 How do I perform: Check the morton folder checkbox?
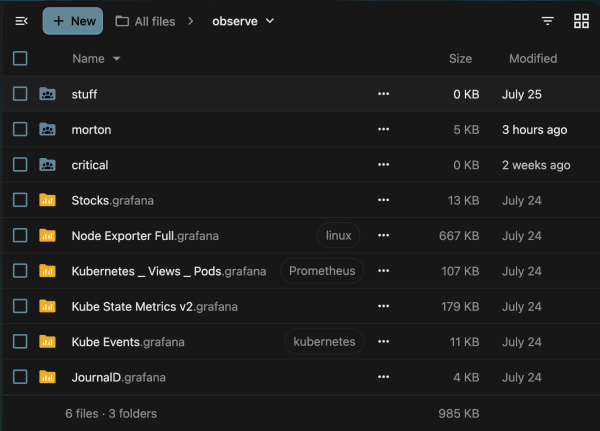tap(20, 129)
